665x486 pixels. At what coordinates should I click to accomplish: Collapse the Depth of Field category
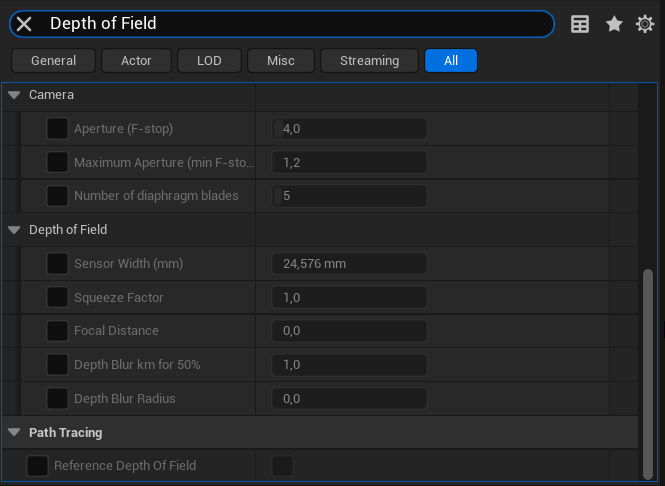tap(14, 230)
